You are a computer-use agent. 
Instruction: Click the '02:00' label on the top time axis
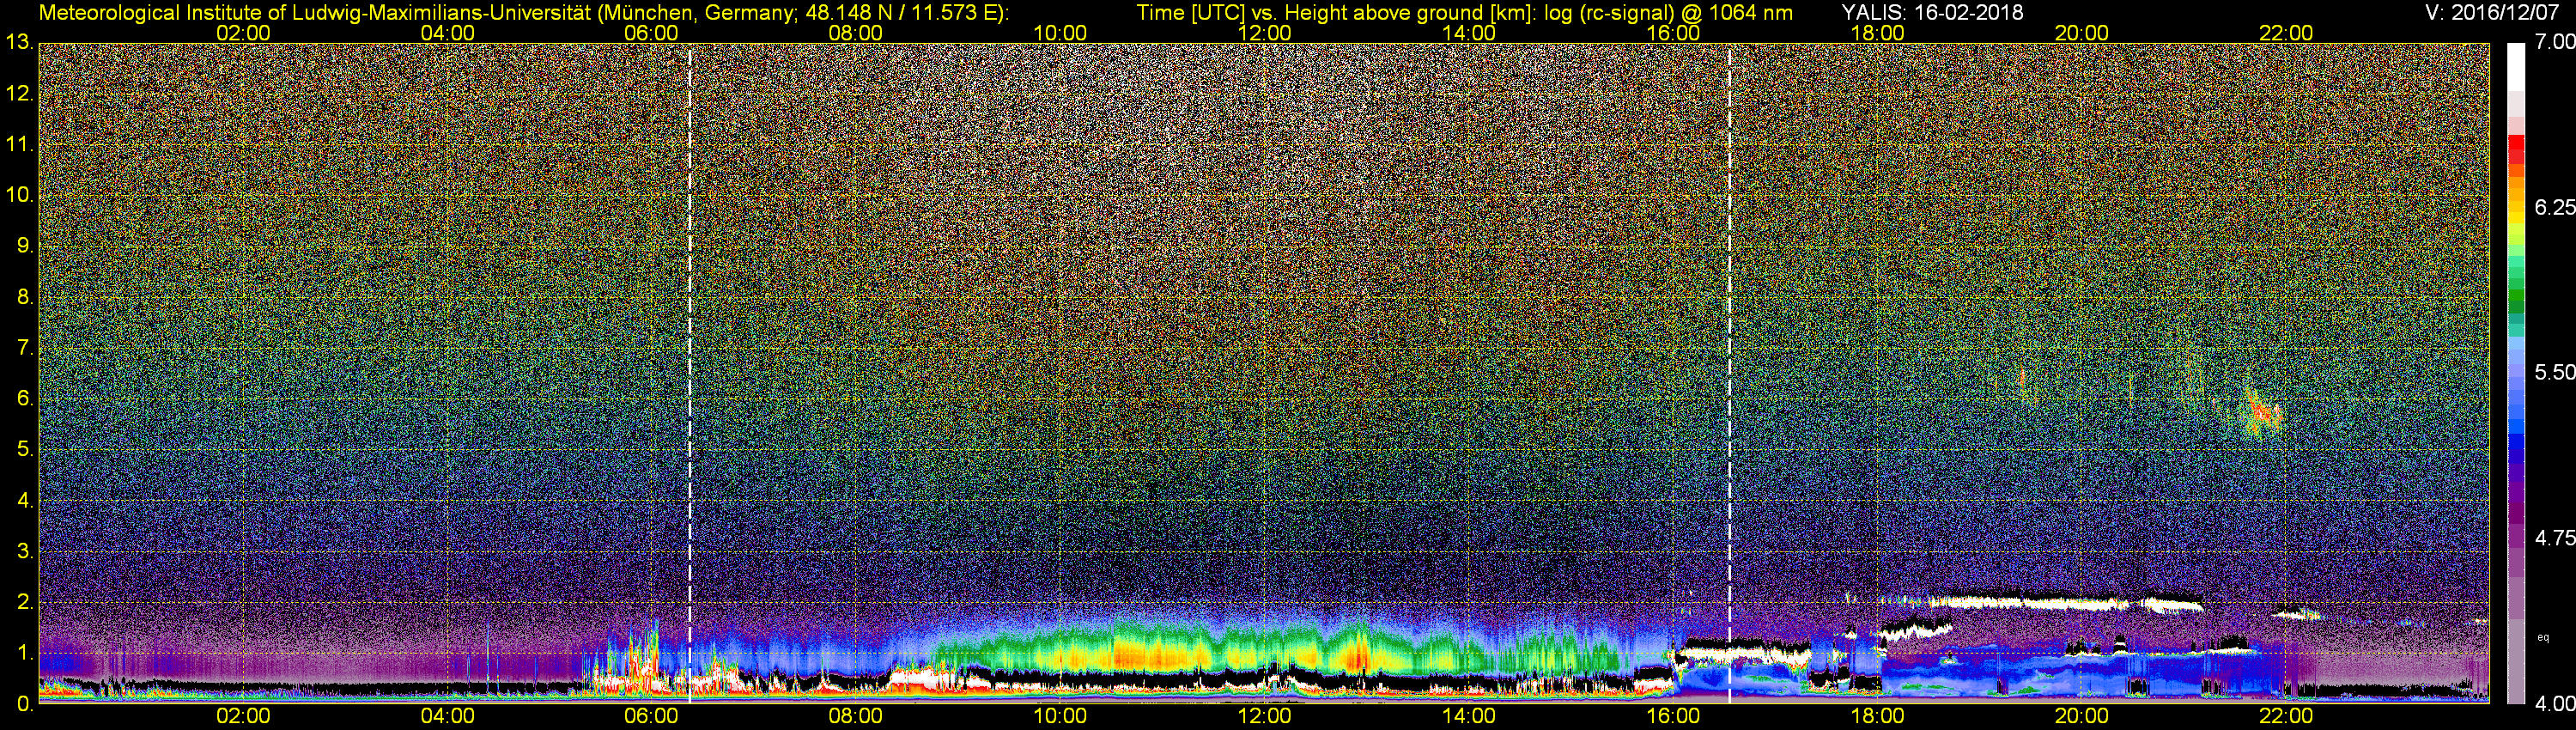pos(243,33)
